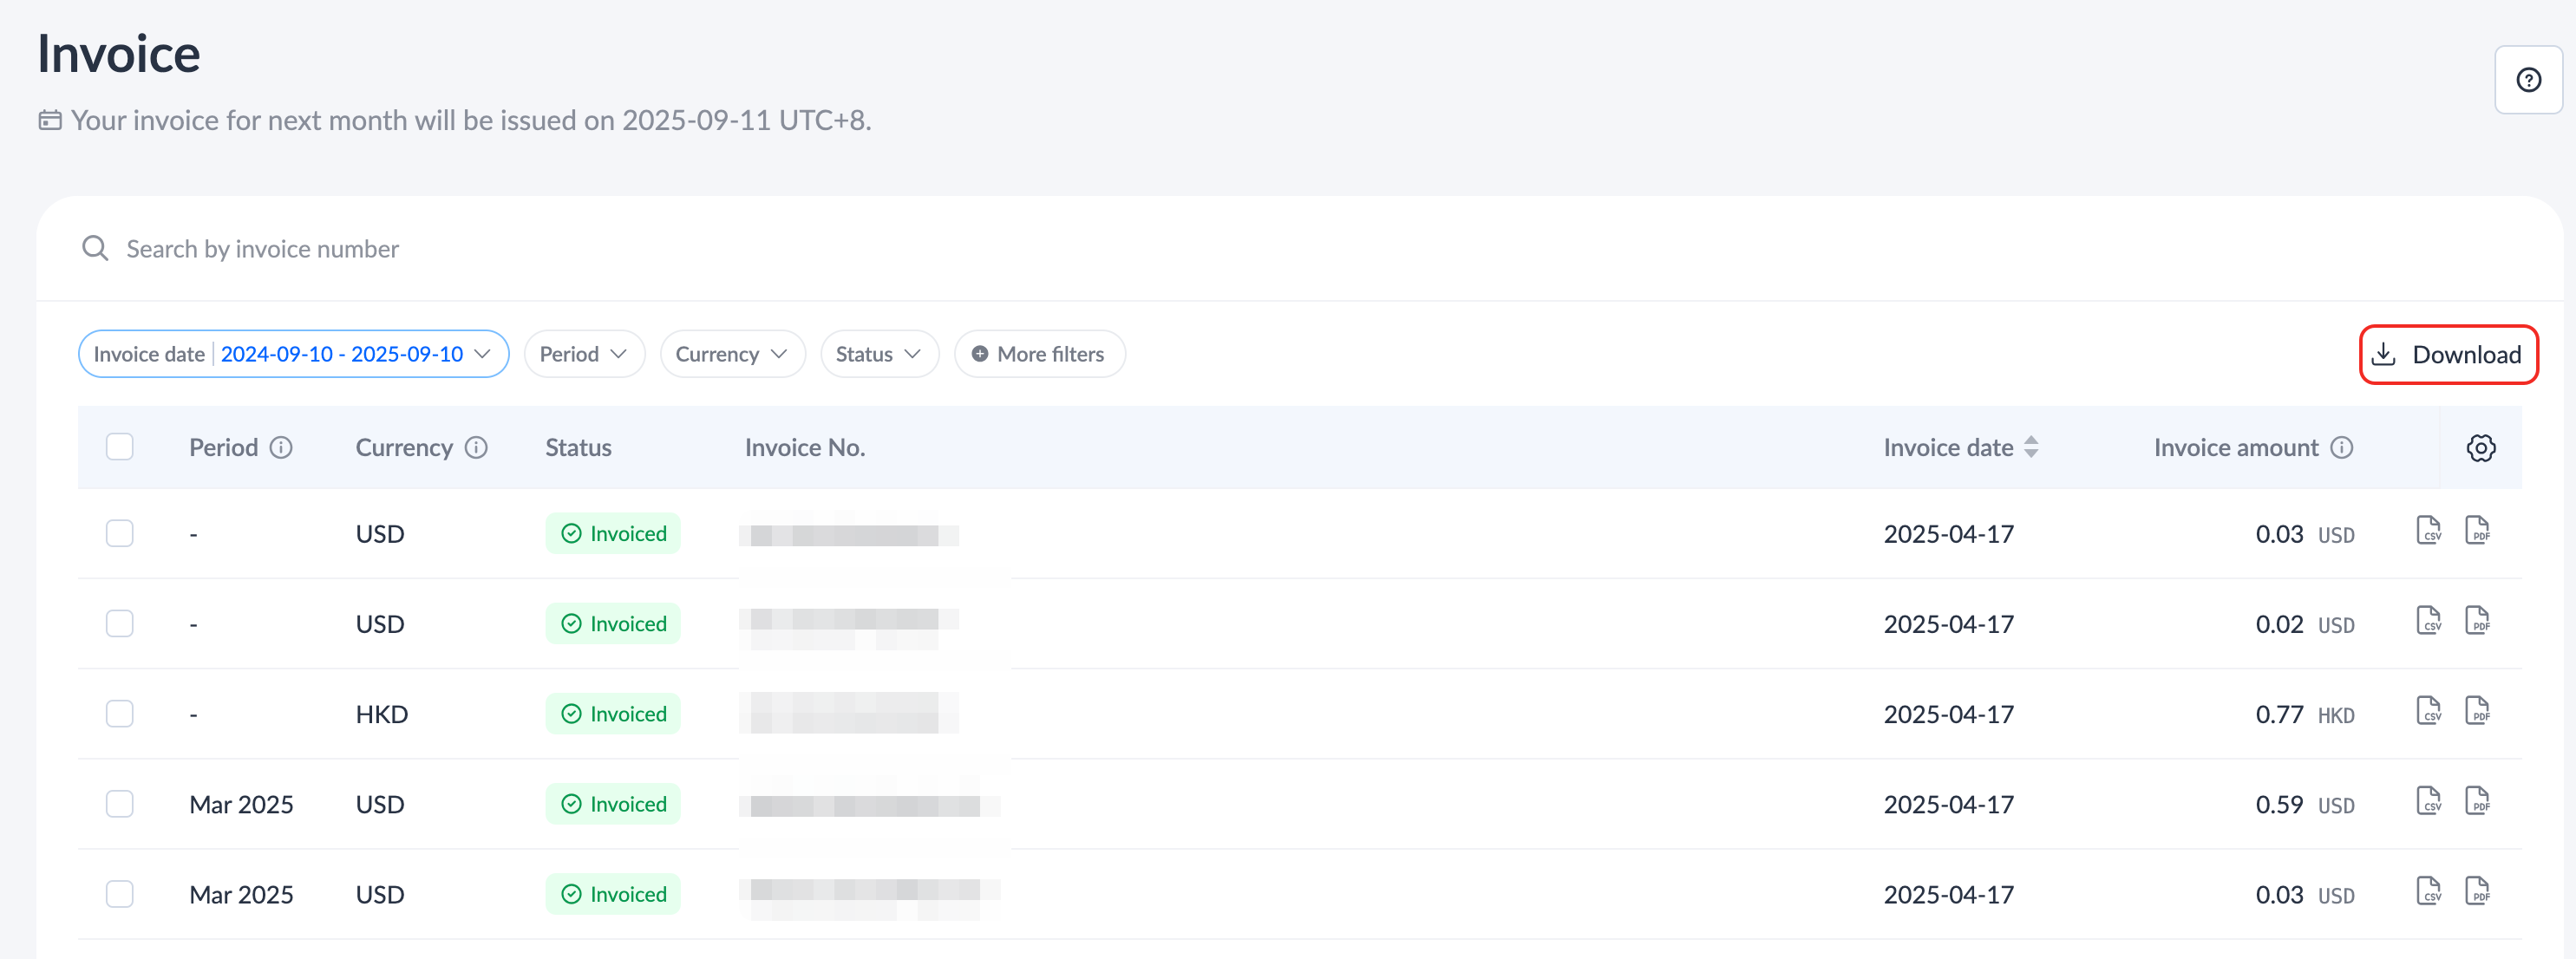Click the Currency column info icon
The height and width of the screenshot is (959, 2576).
(x=477, y=448)
